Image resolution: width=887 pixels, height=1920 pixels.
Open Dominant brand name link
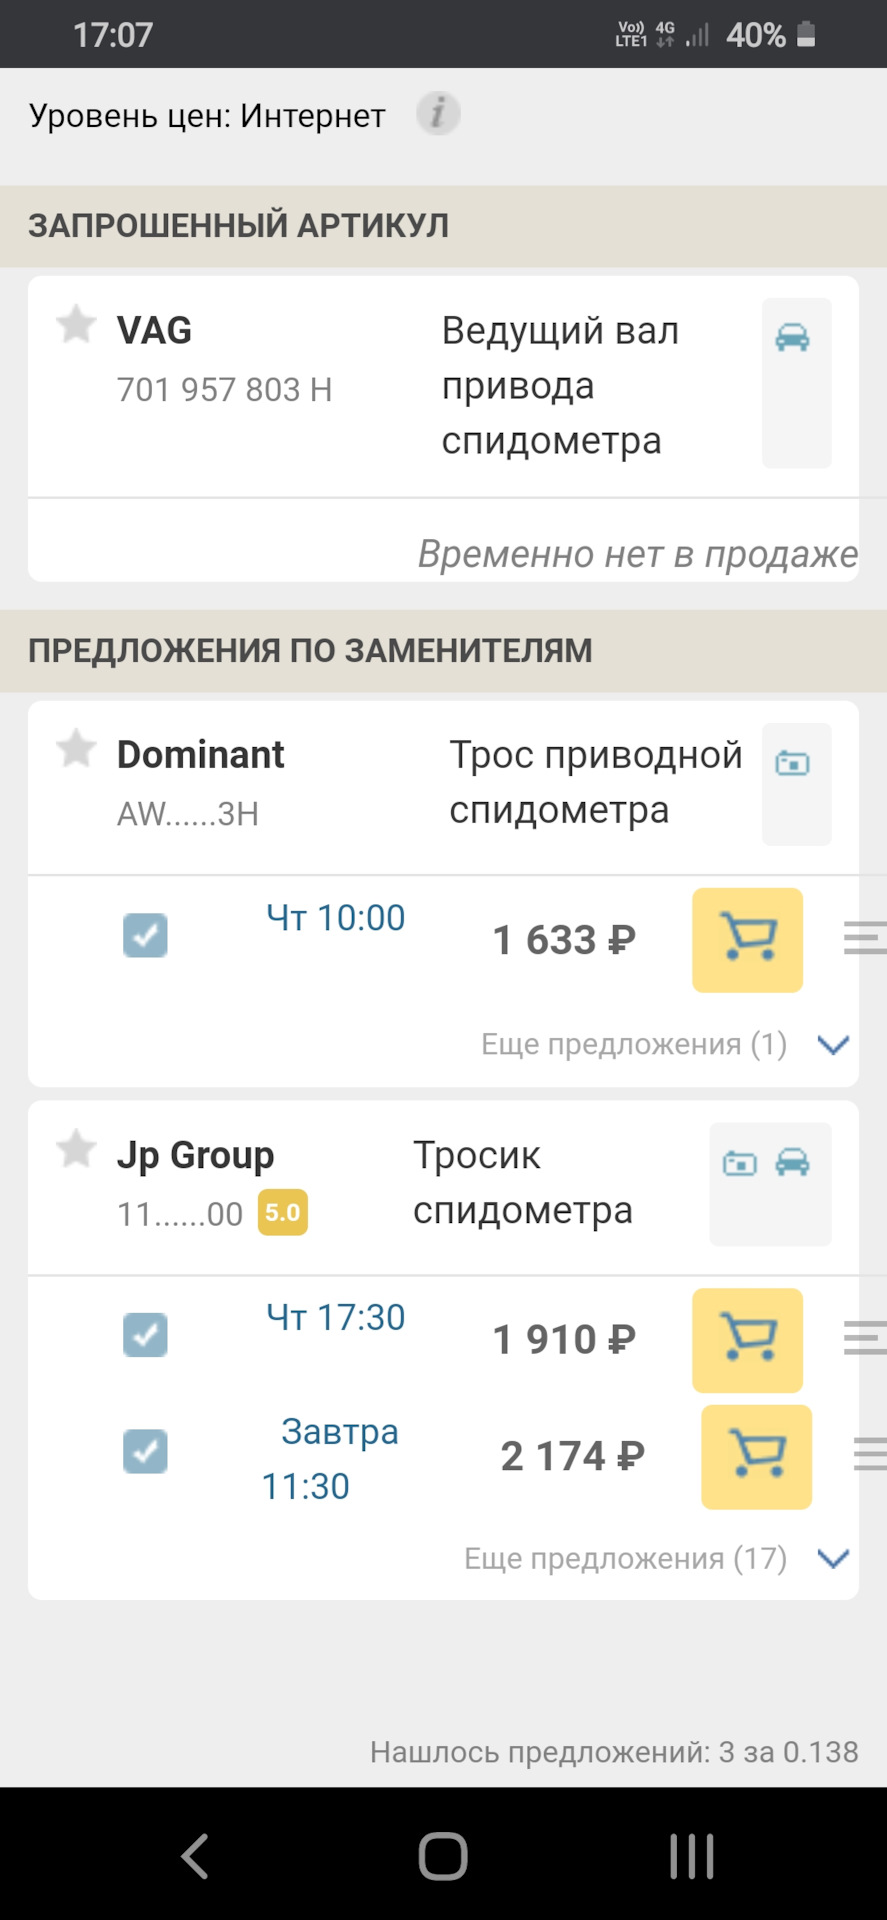(201, 754)
